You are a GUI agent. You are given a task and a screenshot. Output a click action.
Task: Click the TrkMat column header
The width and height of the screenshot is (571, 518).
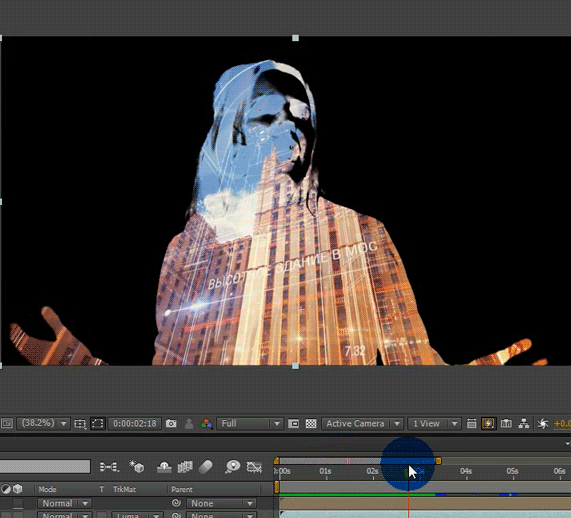(124, 489)
